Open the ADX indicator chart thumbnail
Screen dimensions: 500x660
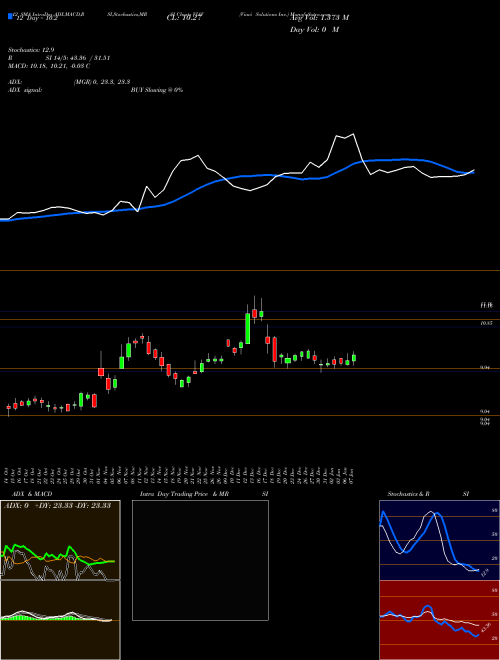tap(60, 540)
